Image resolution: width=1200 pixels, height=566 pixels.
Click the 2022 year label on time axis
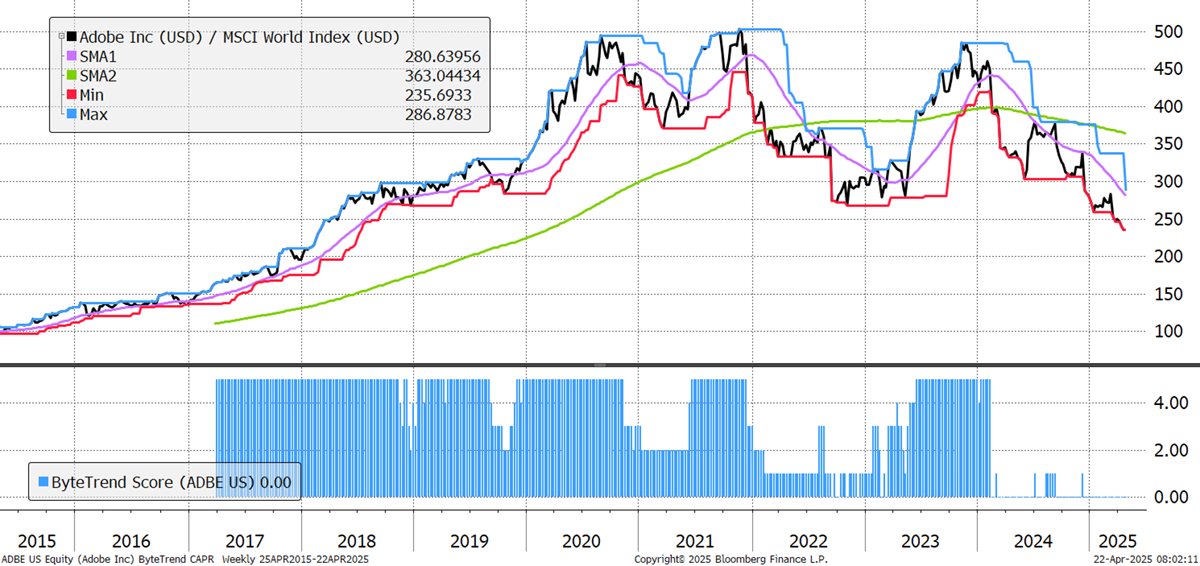tap(808, 541)
